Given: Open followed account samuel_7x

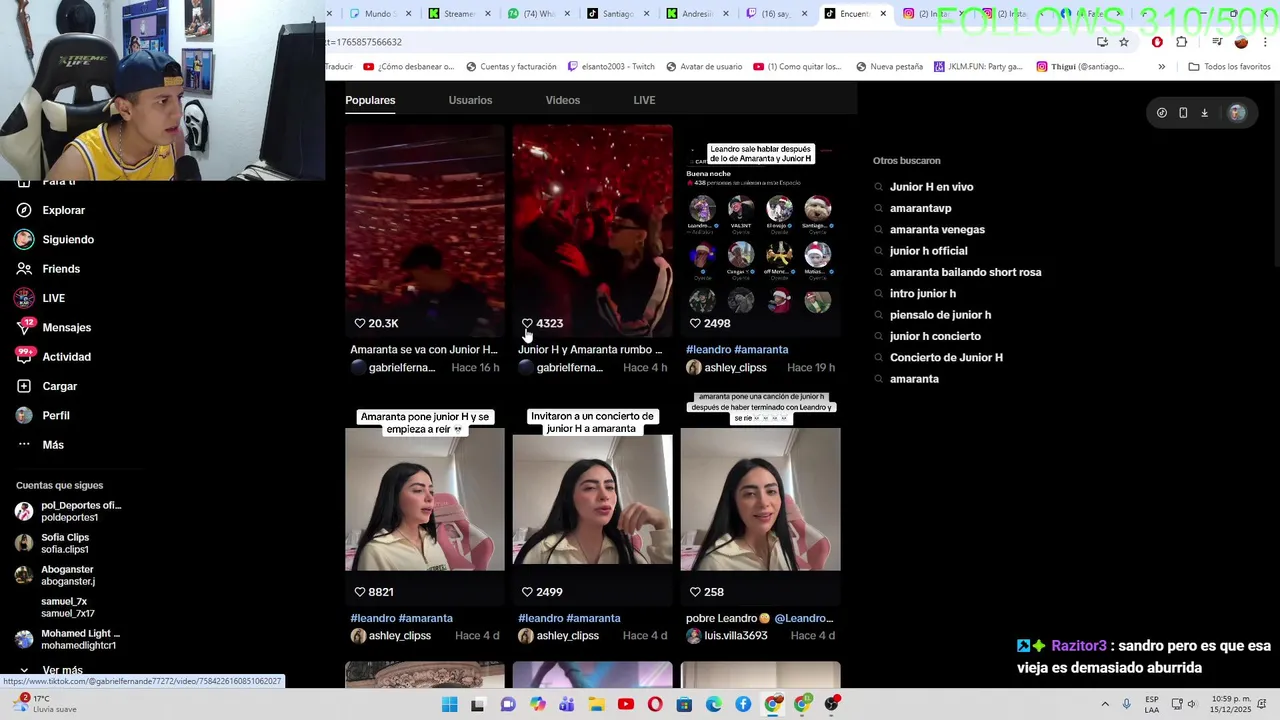Looking at the screenshot, I should pos(56,607).
